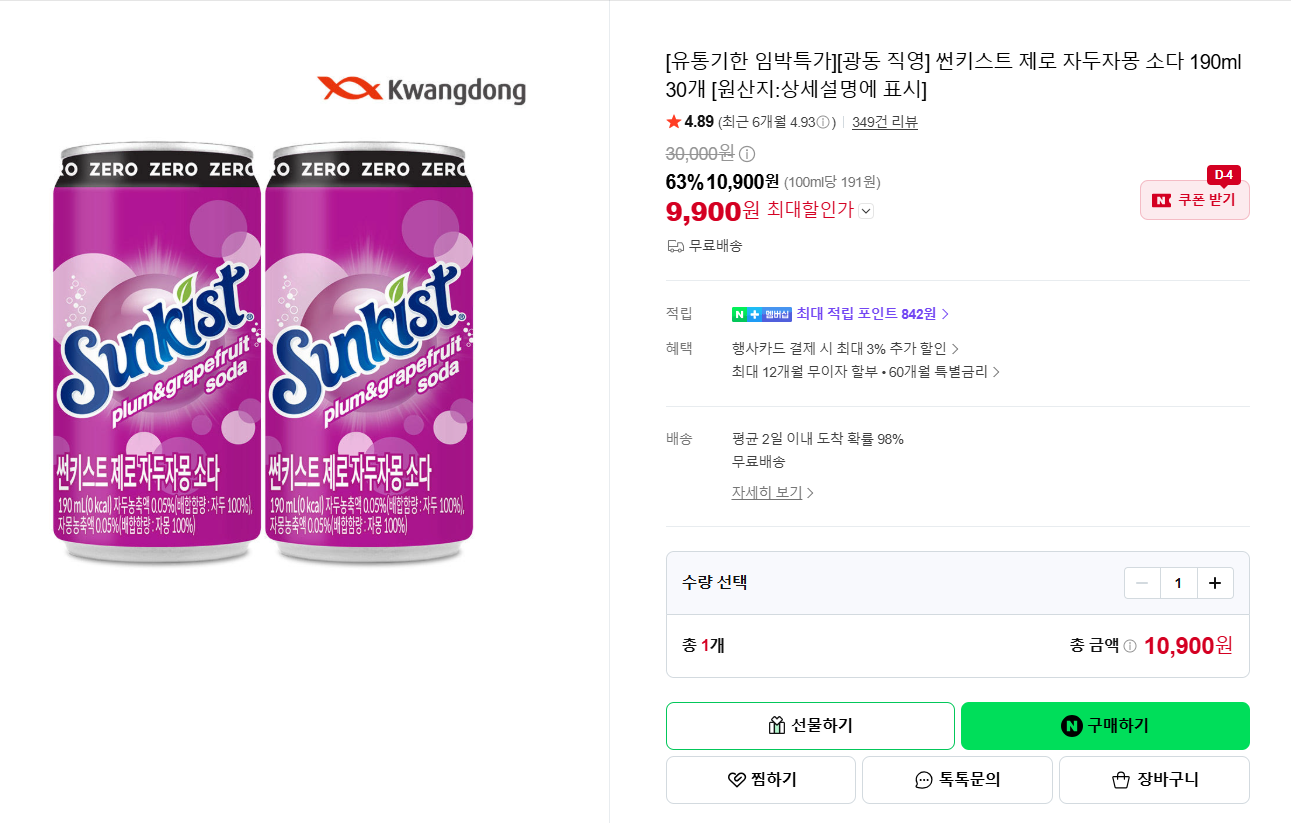Click the info icon next to 최근 6개월 4.93
The width and height of the screenshot is (1291, 823).
[x=823, y=122]
